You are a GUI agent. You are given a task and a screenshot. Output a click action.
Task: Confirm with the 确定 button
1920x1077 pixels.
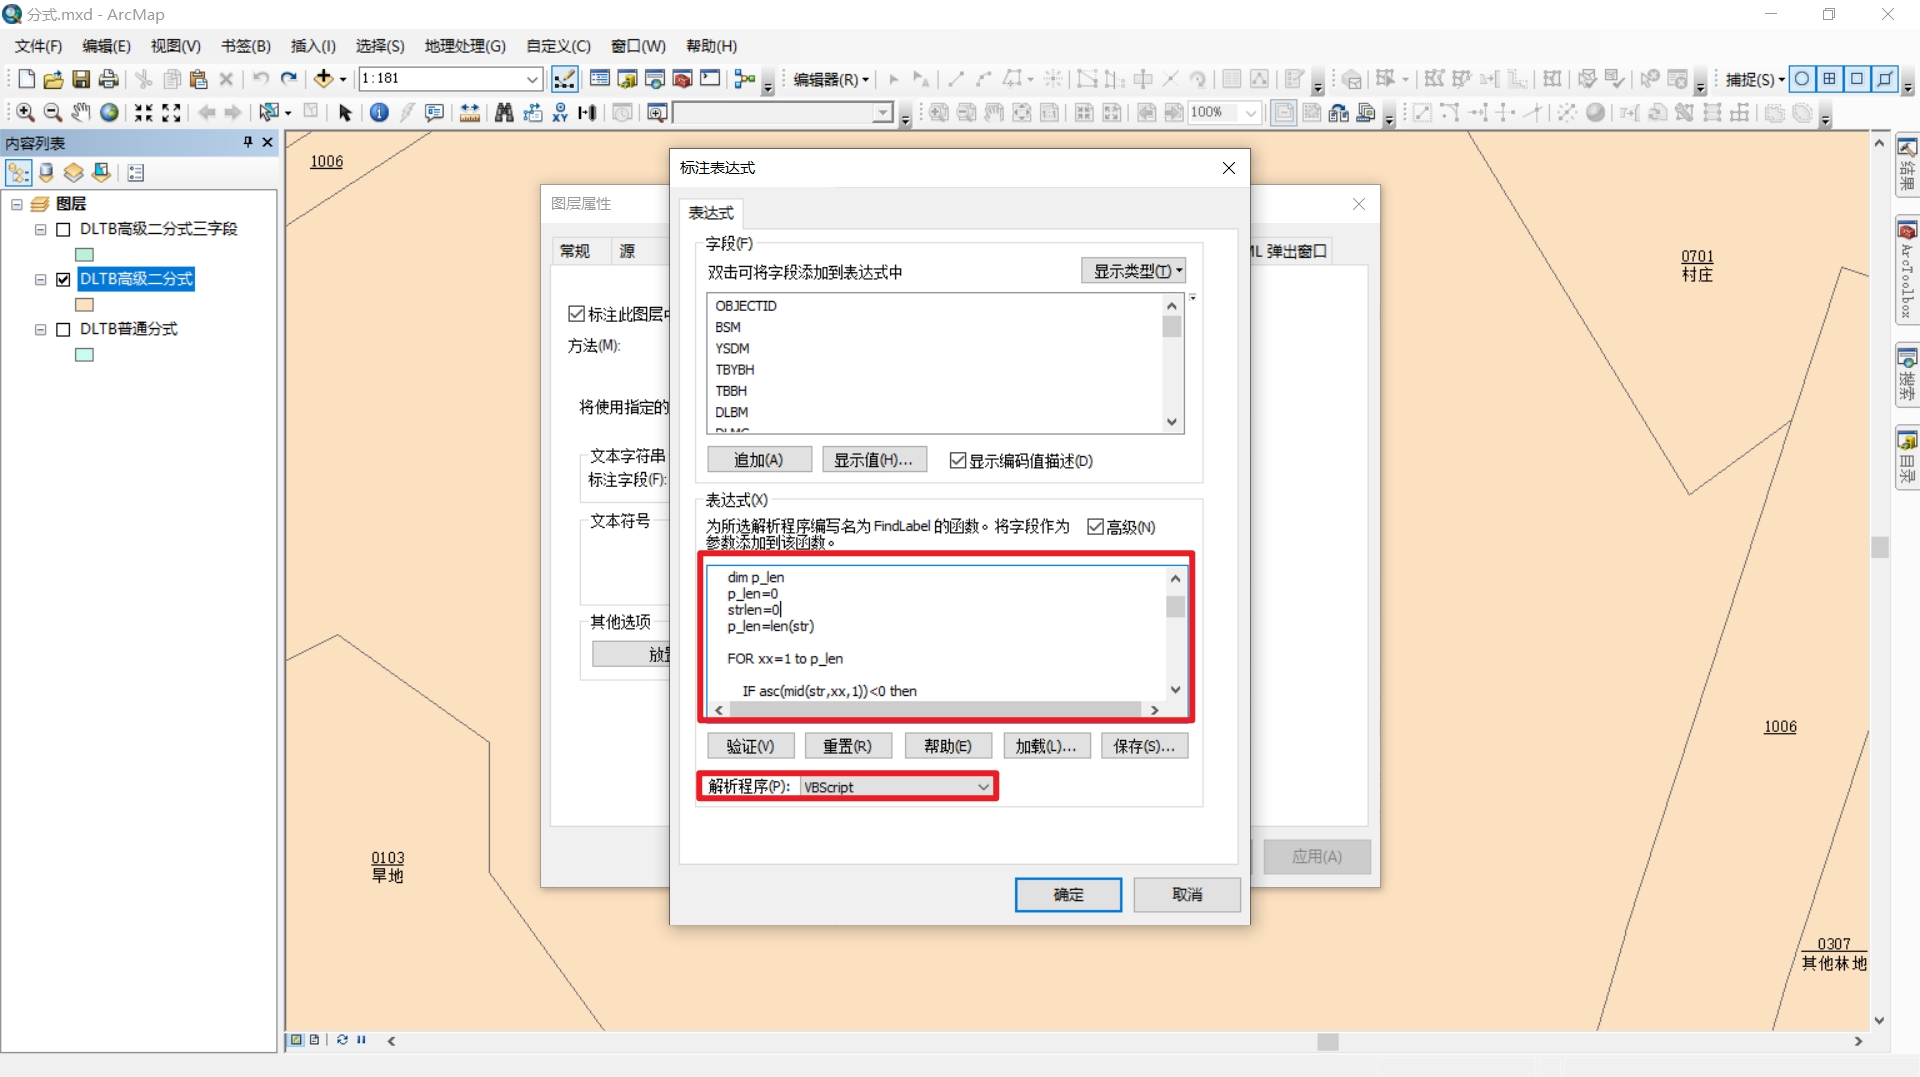[x=1068, y=895]
